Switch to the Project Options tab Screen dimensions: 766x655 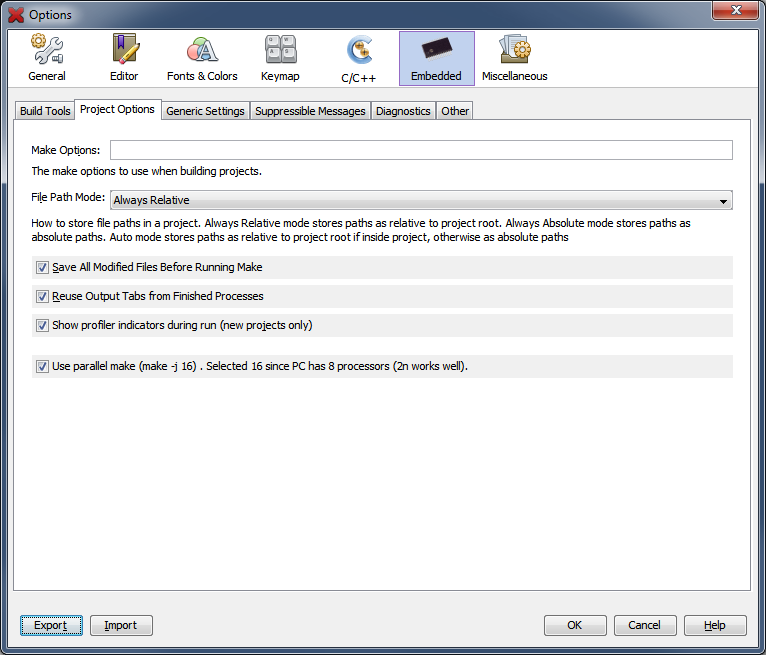point(117,109)
